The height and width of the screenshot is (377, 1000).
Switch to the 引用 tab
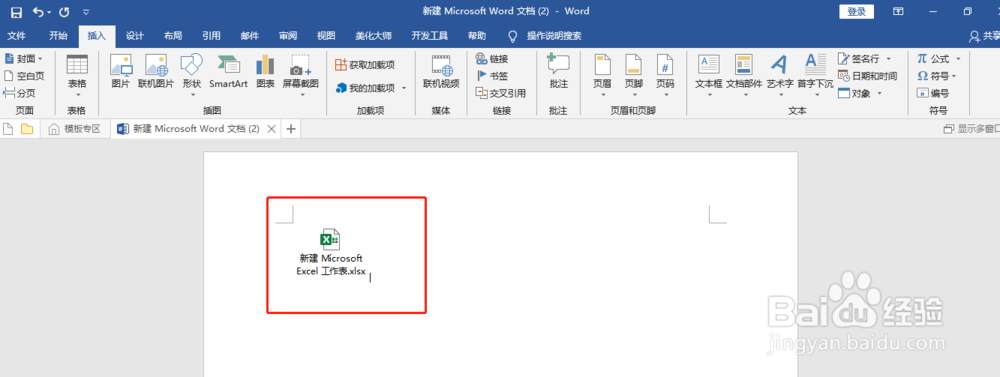click(x=211, y=36)
